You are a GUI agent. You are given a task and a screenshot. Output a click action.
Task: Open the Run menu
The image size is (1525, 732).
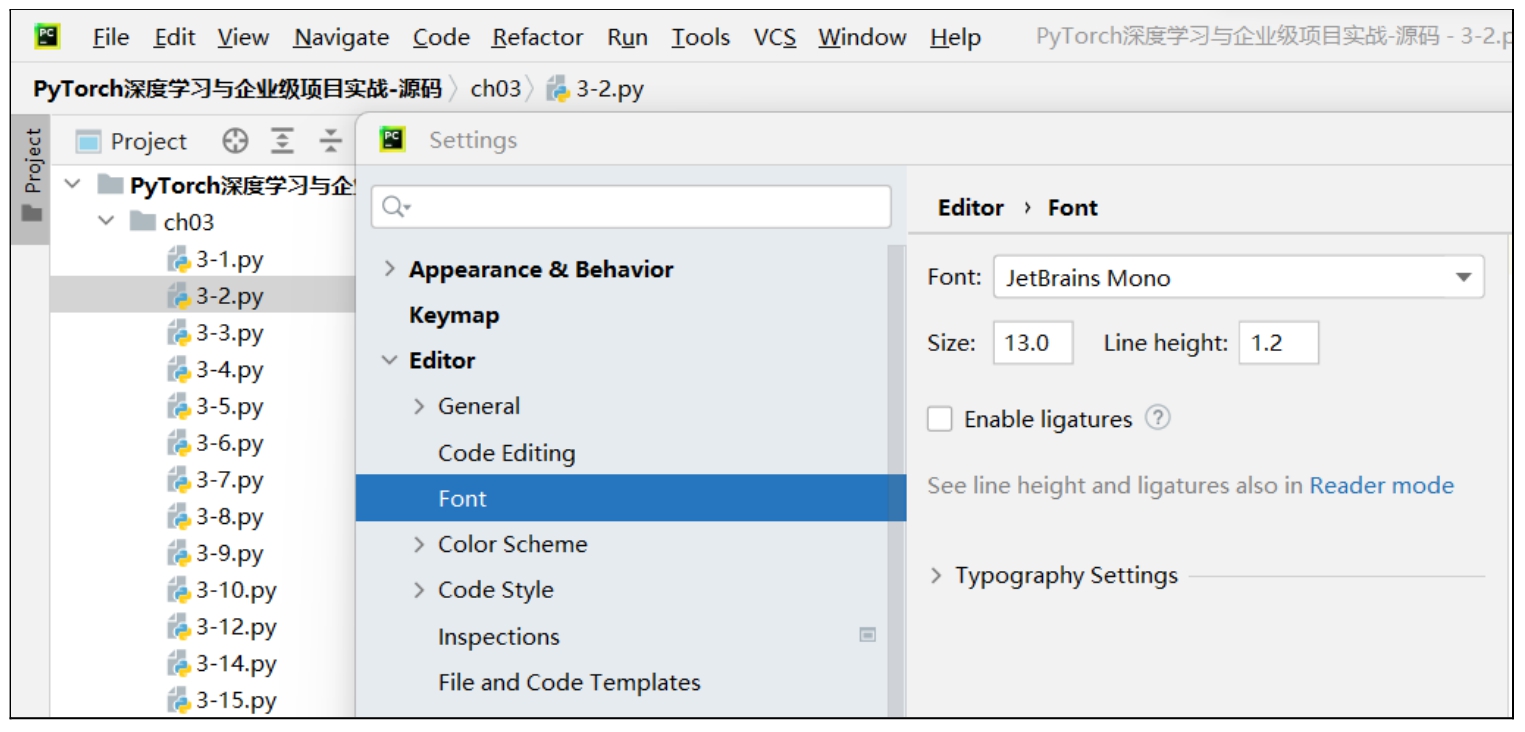pos(628,38)
